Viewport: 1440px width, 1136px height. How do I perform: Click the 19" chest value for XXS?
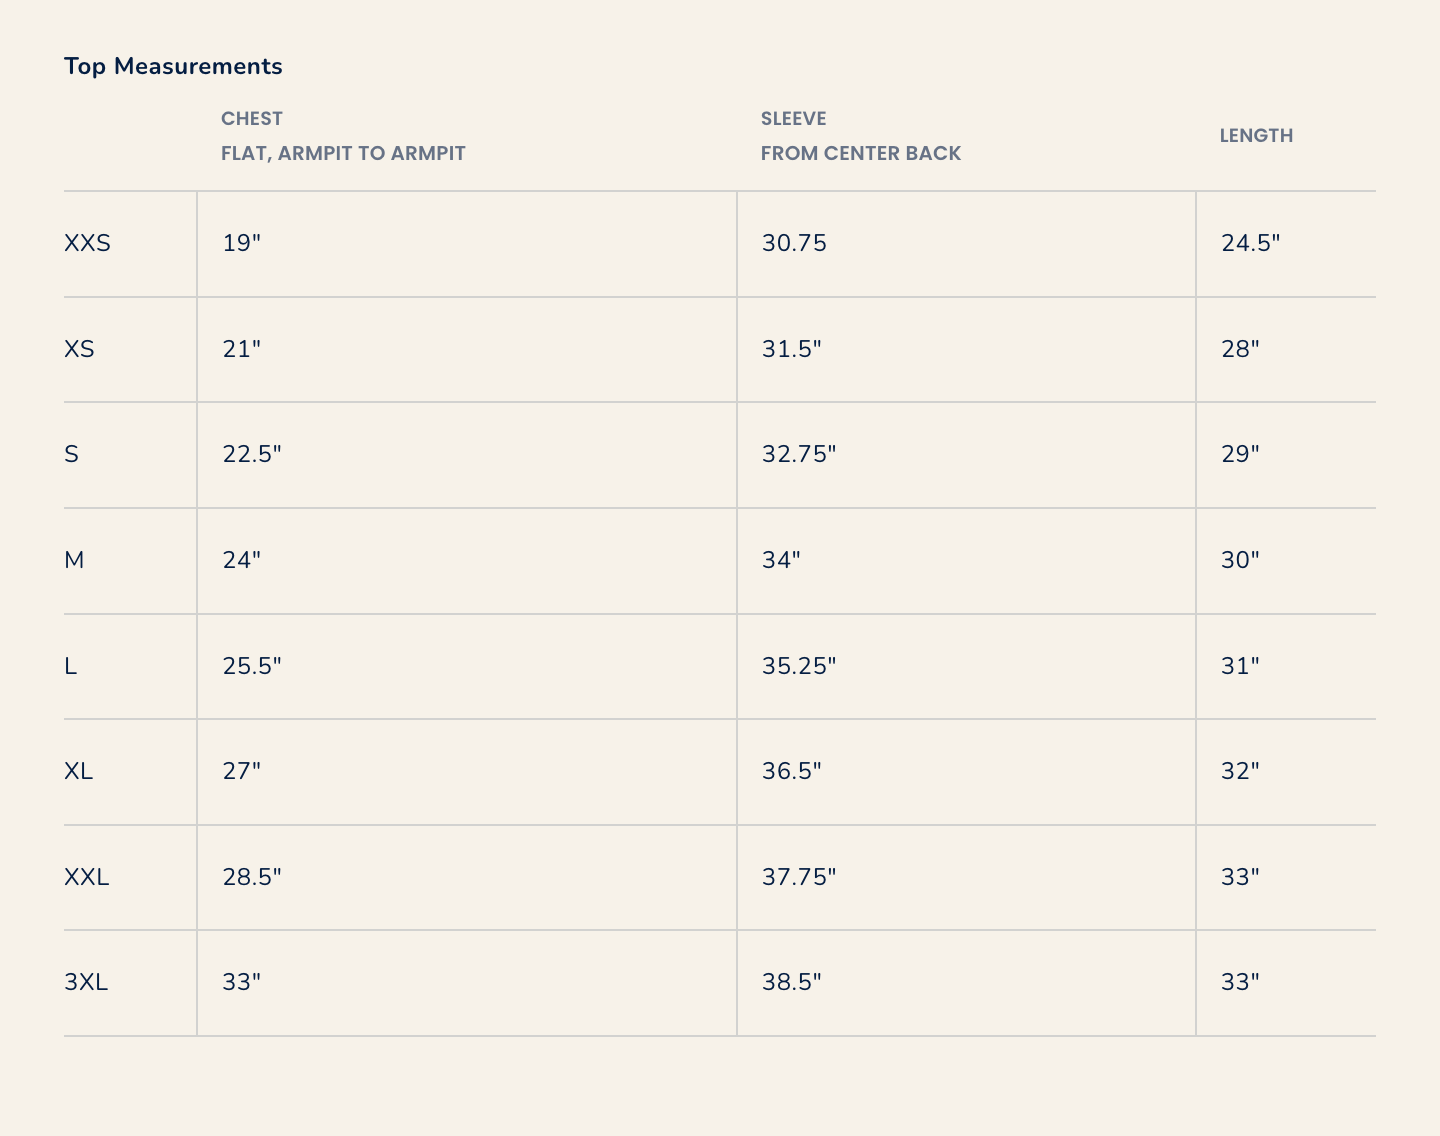pyautogui.click(x=241, y=243)
